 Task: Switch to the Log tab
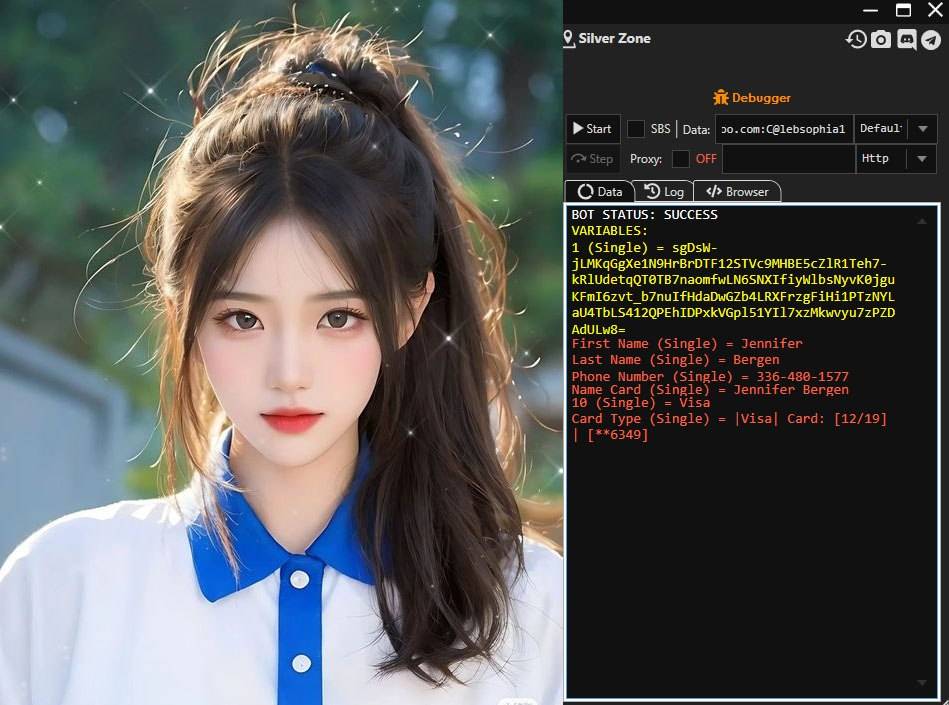click(664, 192)
